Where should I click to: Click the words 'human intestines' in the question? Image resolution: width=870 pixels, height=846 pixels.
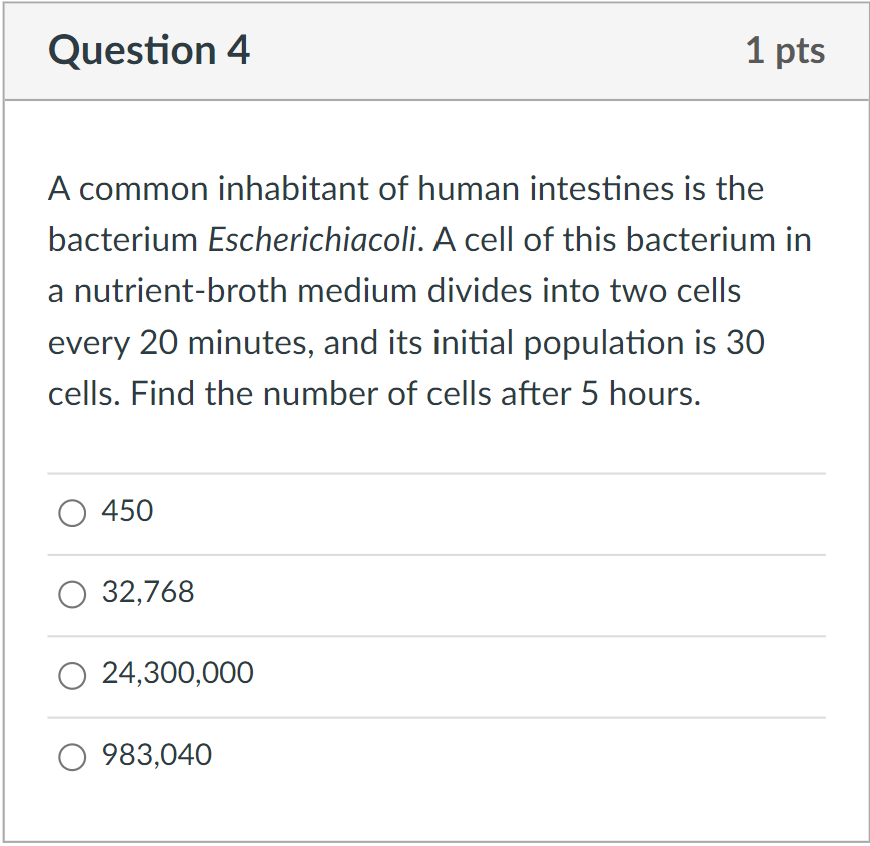pos(545,189)
